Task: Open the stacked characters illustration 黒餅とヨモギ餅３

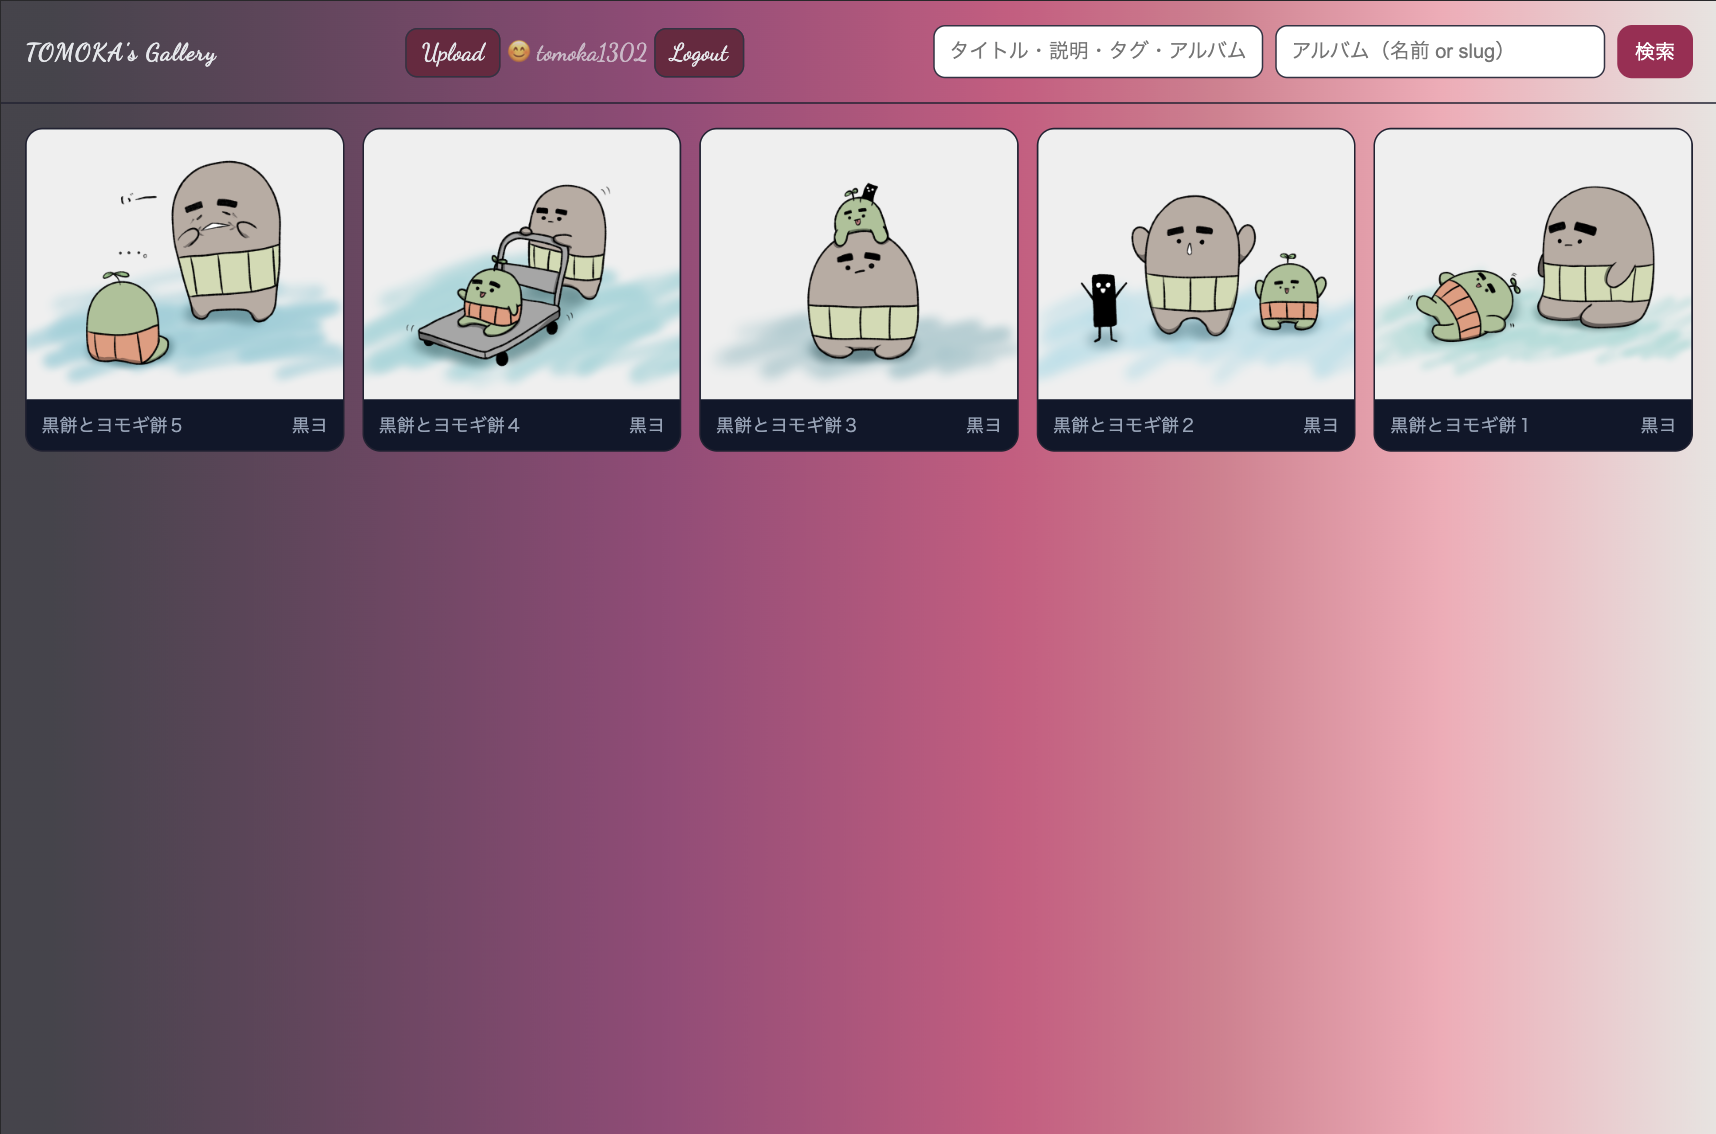Action: 859,265
